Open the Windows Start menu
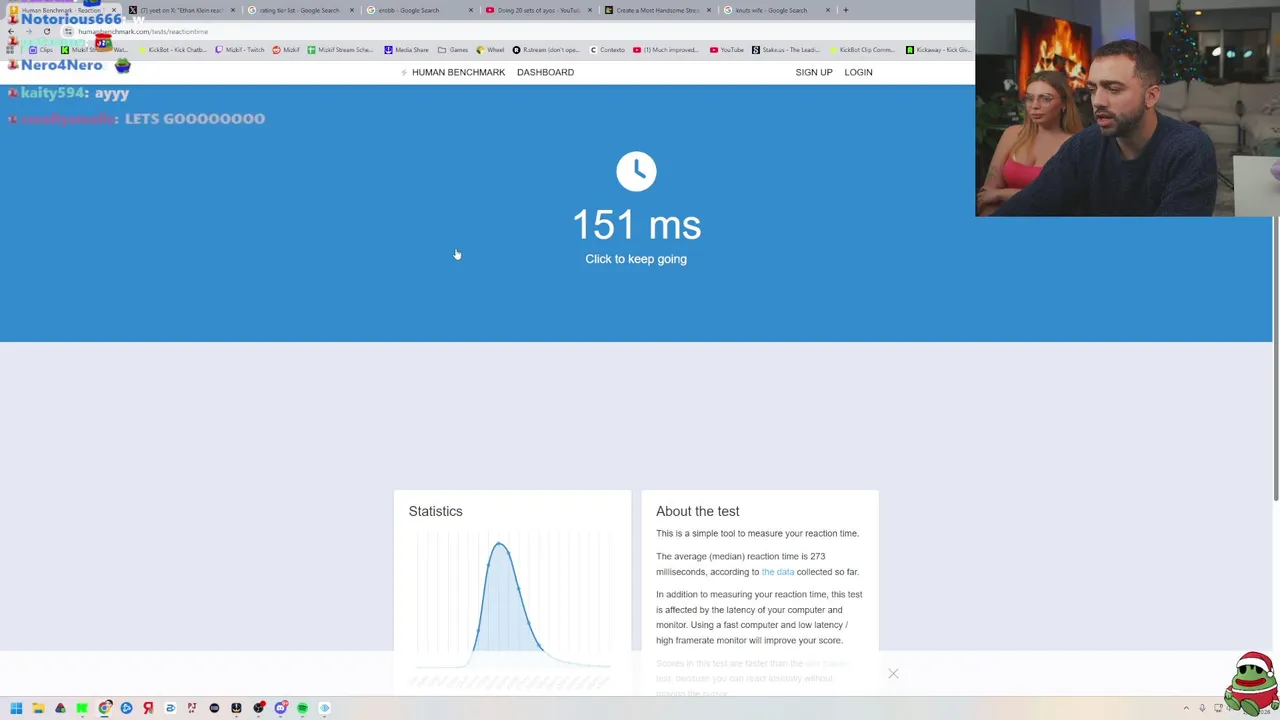The image size is (1280, 720). tap(16, 708)
